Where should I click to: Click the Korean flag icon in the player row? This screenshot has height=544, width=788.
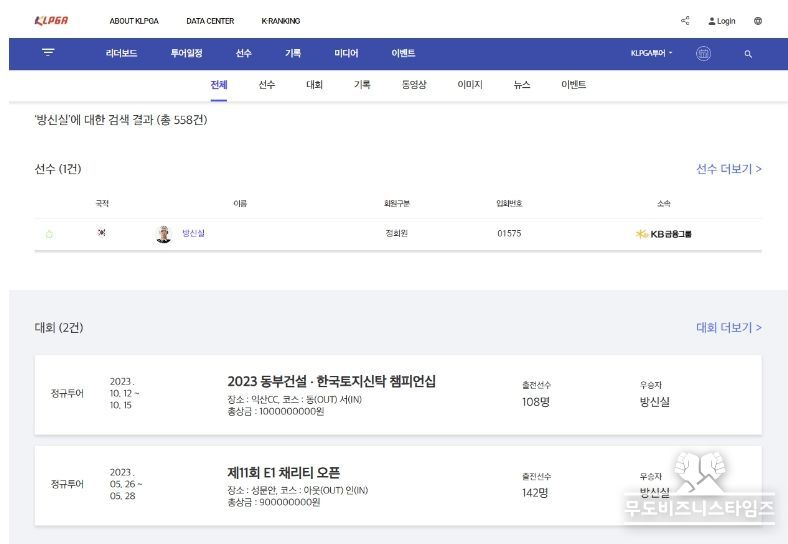tap(102, 232)
